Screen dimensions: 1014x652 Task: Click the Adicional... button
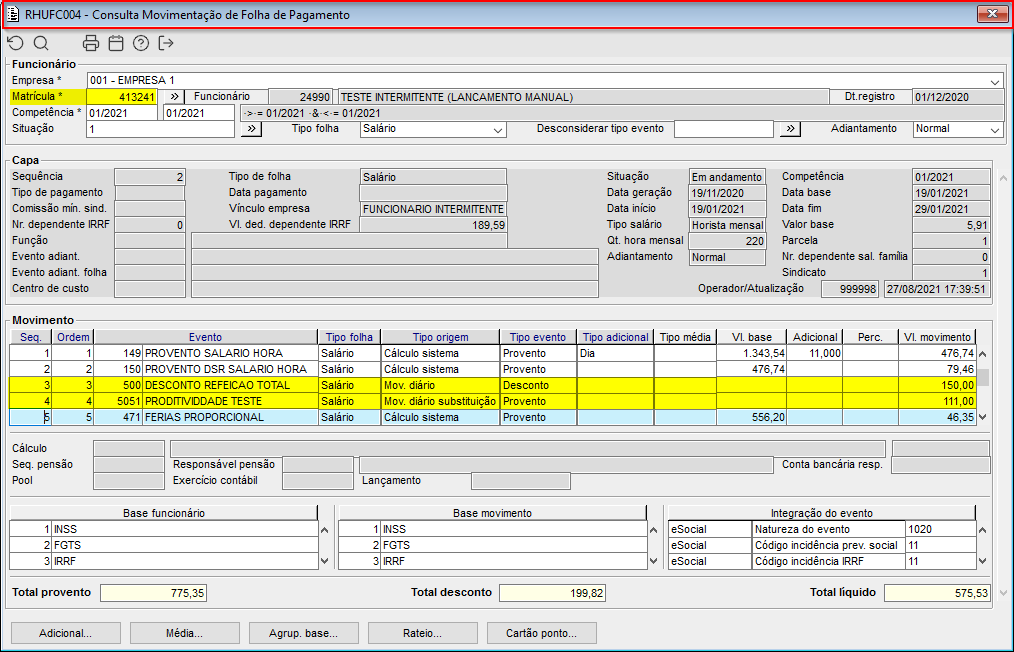click(65, 633)
